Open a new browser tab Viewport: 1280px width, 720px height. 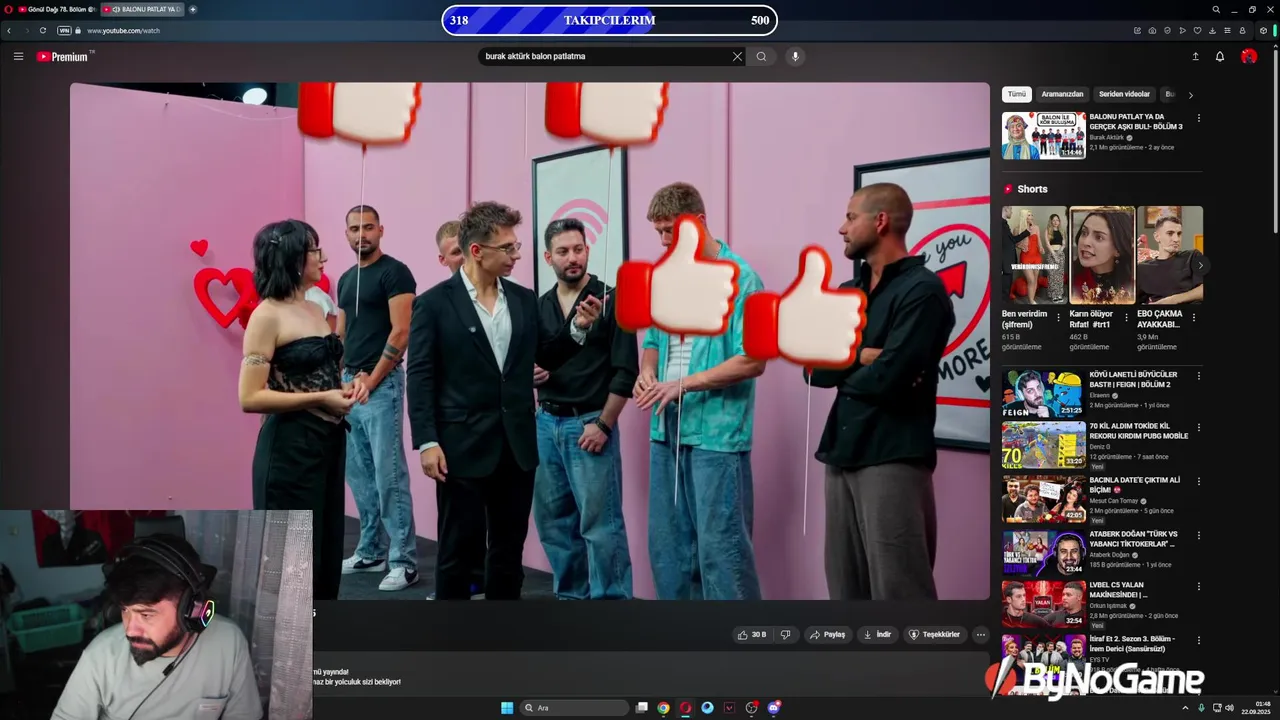pyautogui.click(x=193, y=9)
